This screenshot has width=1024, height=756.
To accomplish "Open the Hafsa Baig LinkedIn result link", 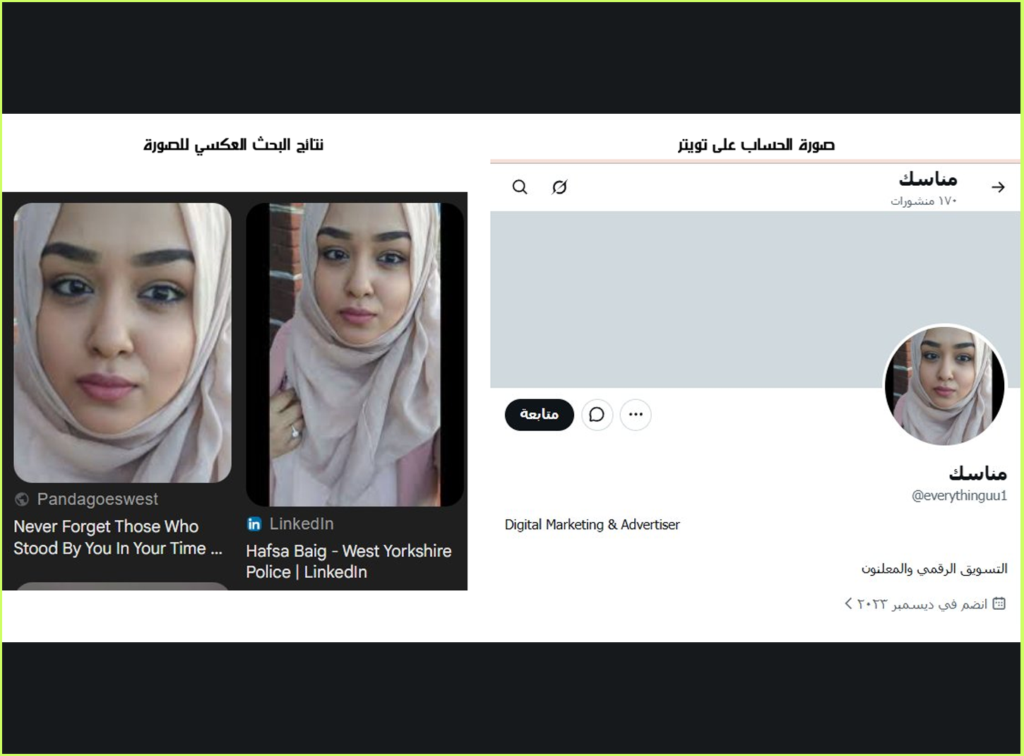I will (x=349, y=561).
